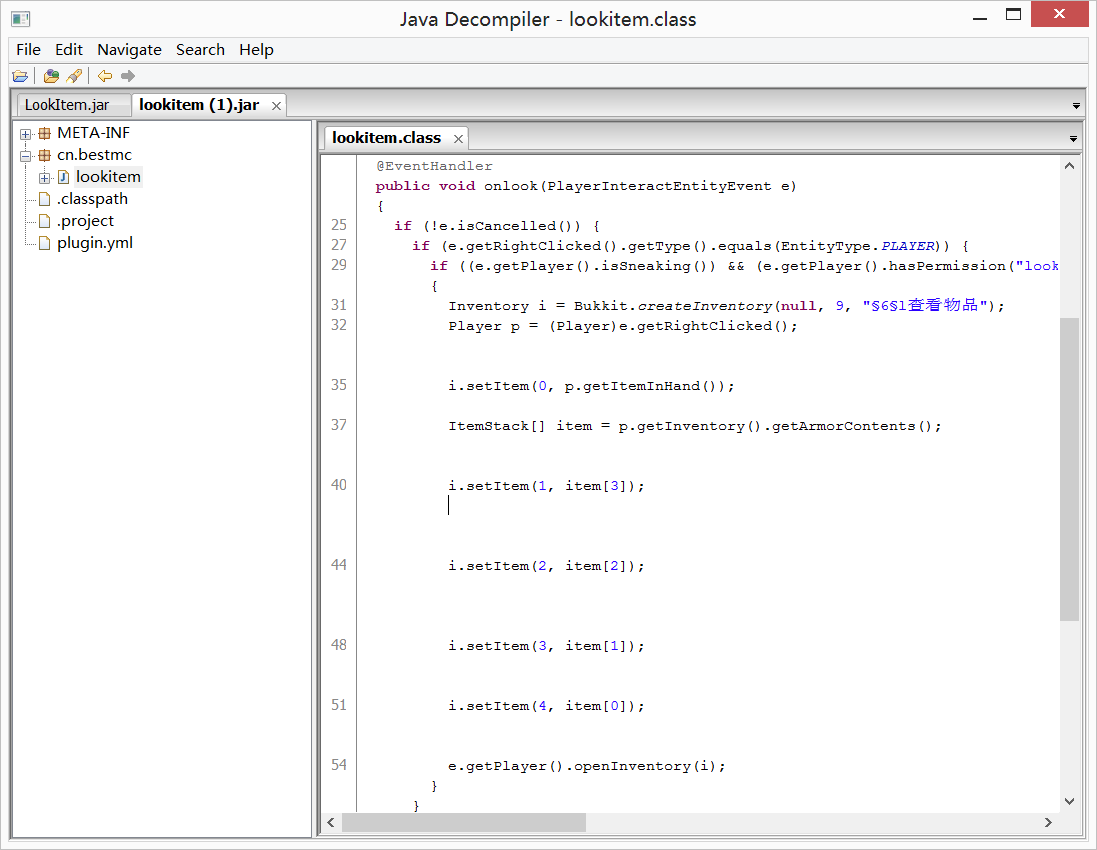Expand the lookitem class node

point(44,178)
